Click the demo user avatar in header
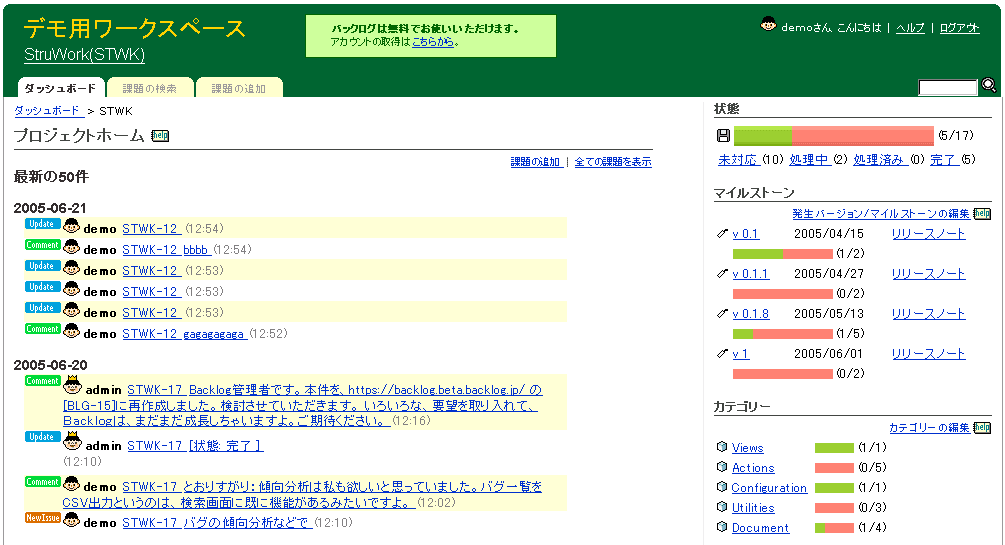Image resolution: width=1005 pixels, height=545 pixels. click(768, 25)
